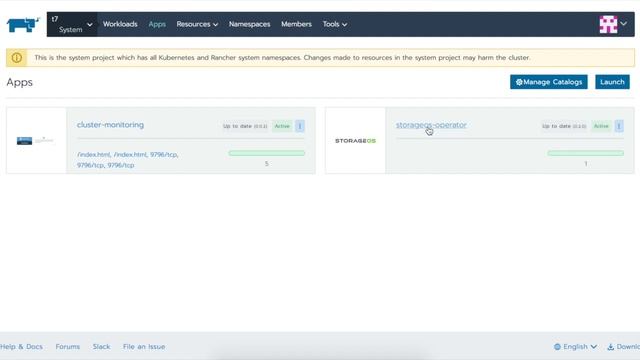Open the cluster-monitoring more actions menu
Screen dimensions: 640x360
pos(300,126)
